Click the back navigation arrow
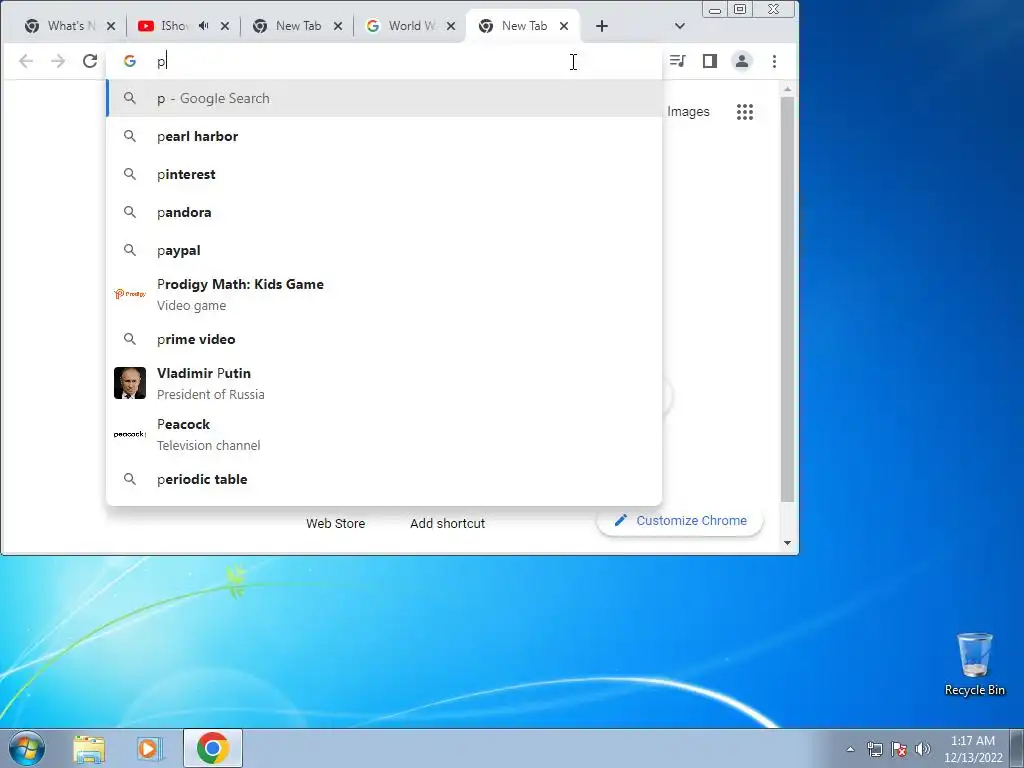 (x=26, y=61)
